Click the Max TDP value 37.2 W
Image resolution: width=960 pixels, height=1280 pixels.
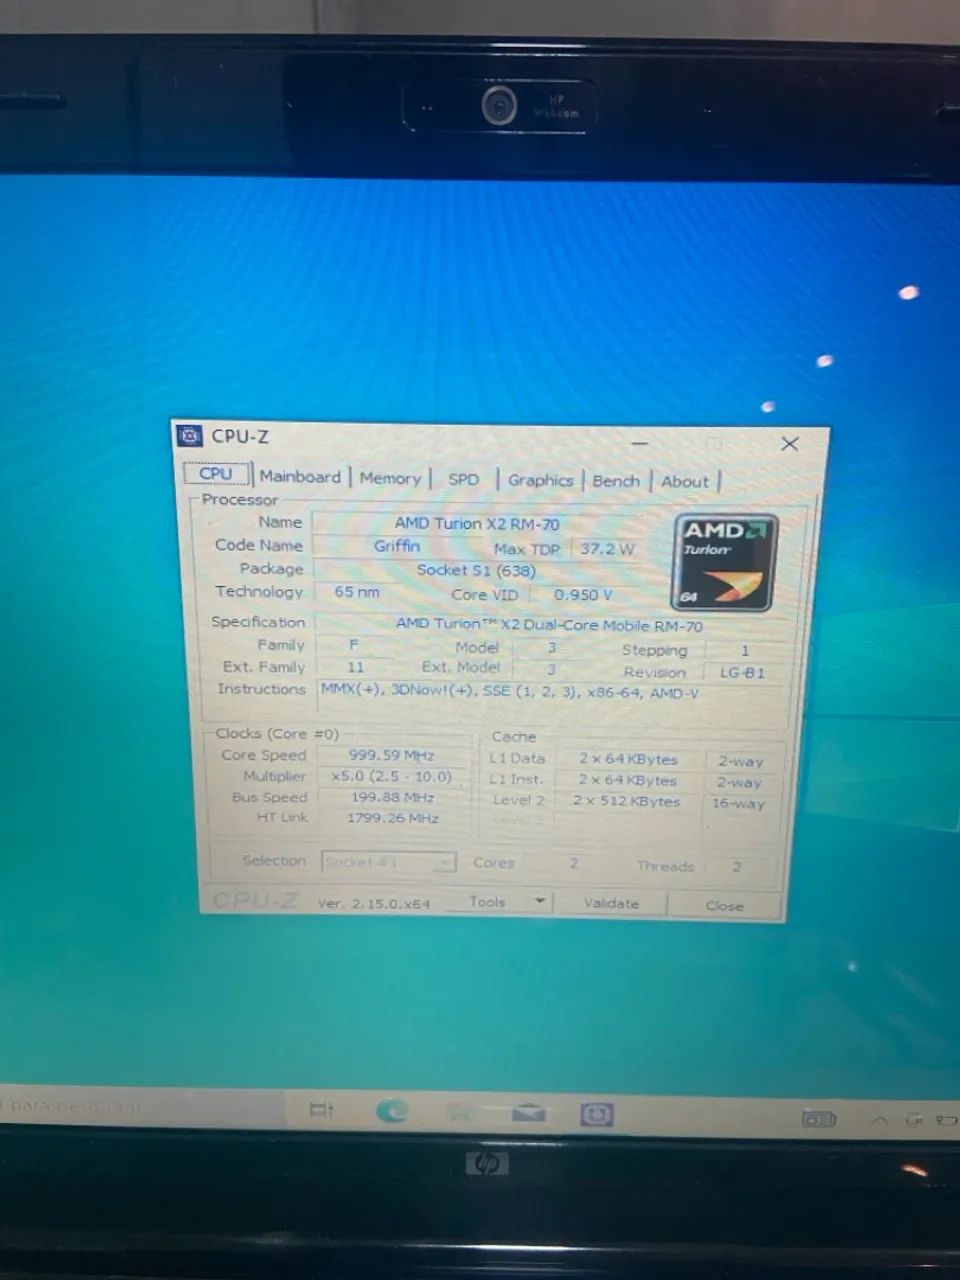(607, 549)
